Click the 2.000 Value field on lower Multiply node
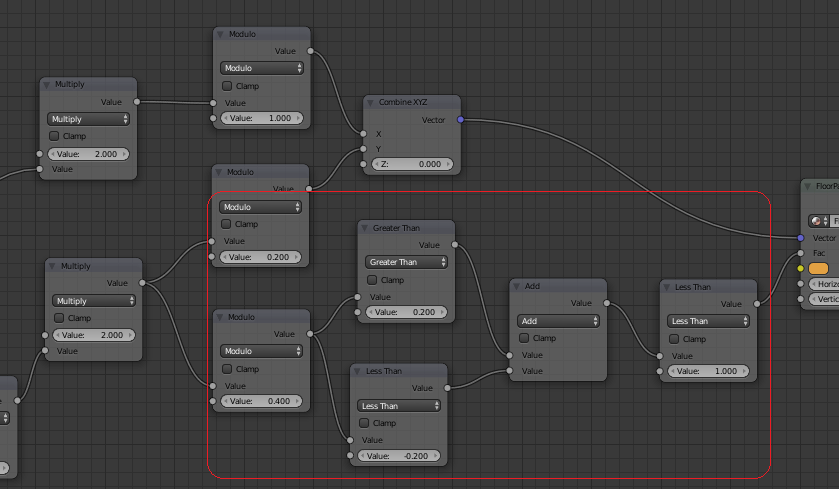The width and height of the screenshot is (839, 489). 94,335
